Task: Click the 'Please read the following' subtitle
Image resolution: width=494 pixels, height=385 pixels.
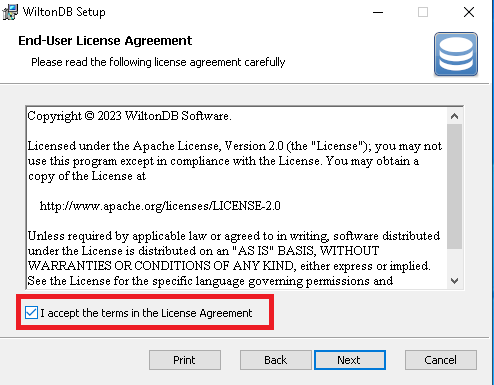Action: 158,62
